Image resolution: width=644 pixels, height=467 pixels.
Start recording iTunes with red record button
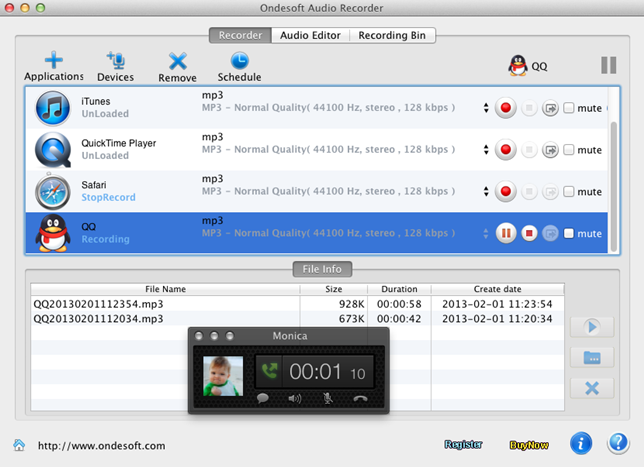click(x=506, y=108)
